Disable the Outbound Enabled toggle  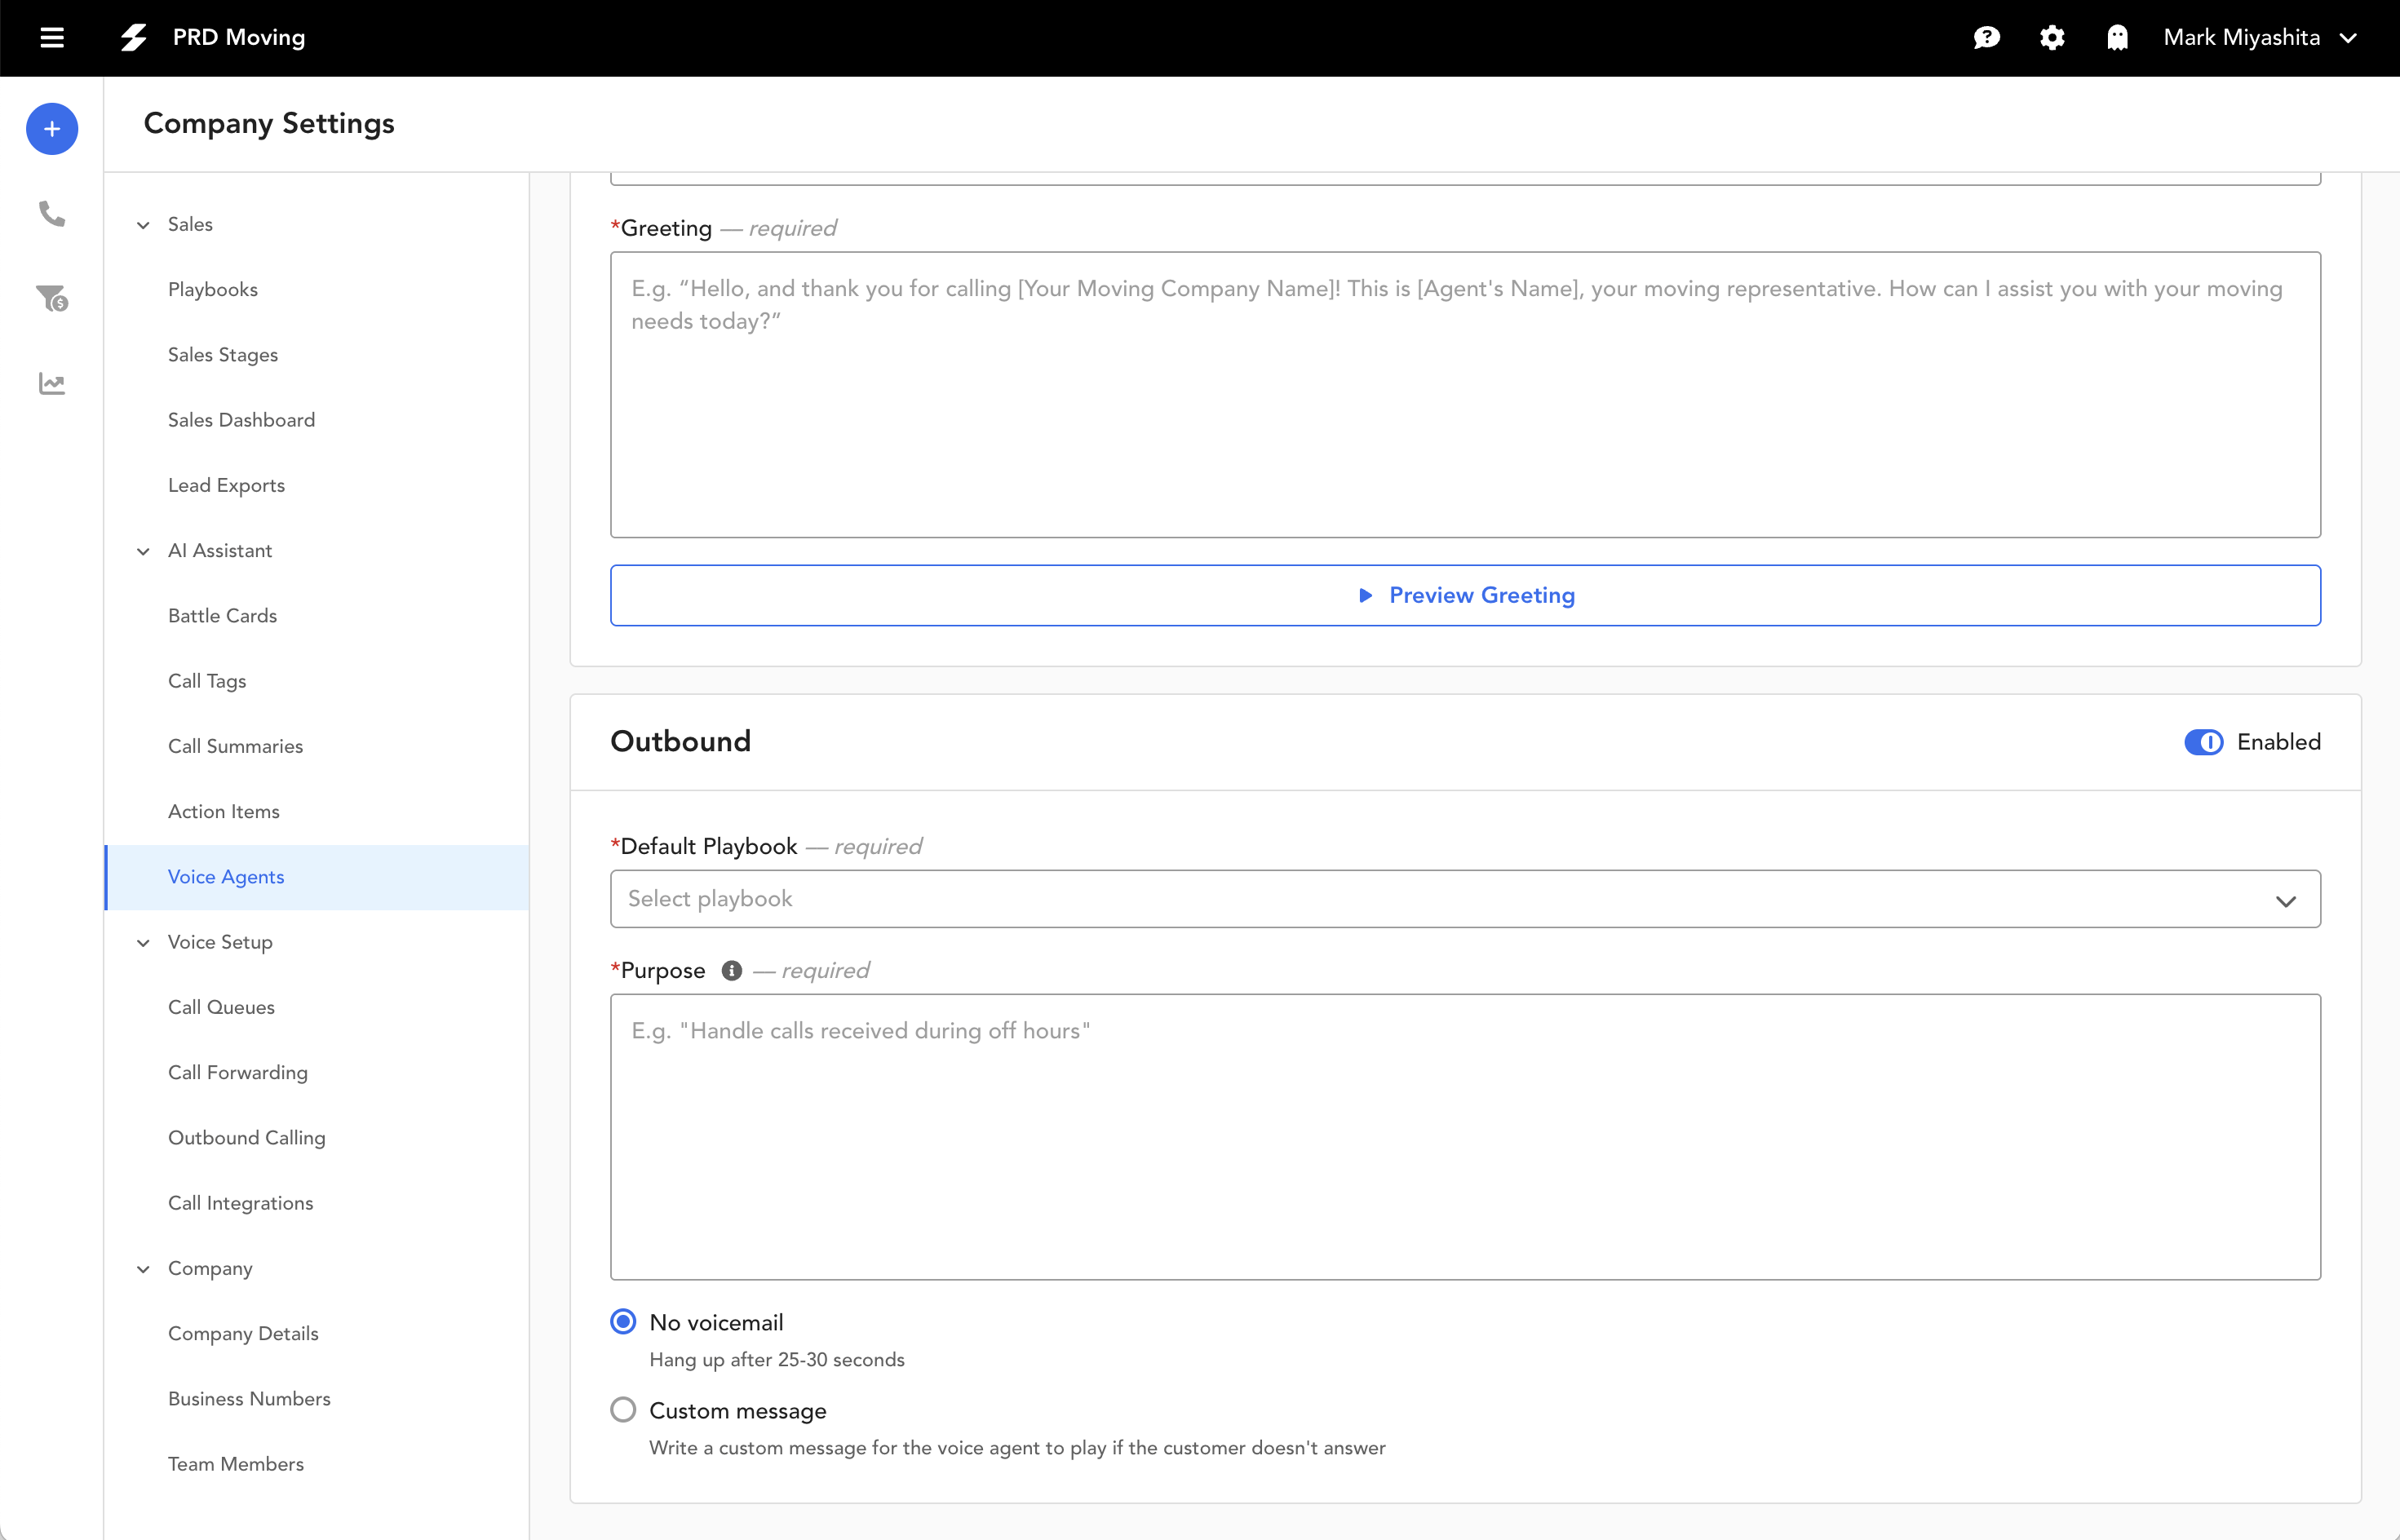click(2204, 742)
